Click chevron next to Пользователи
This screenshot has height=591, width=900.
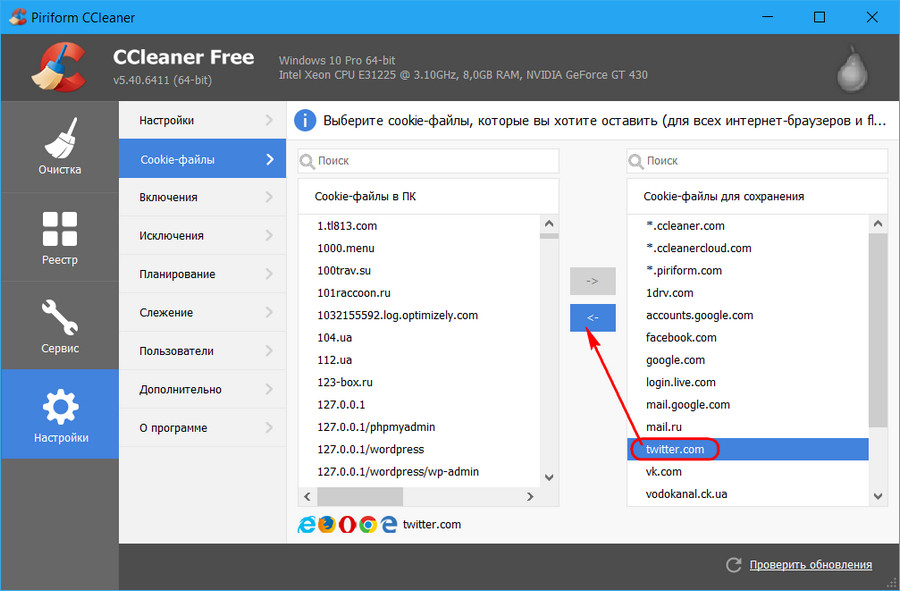pos(269,351)
